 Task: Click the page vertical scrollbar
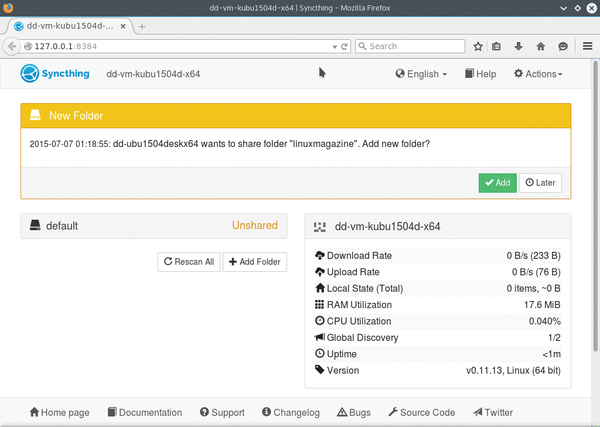595,207
